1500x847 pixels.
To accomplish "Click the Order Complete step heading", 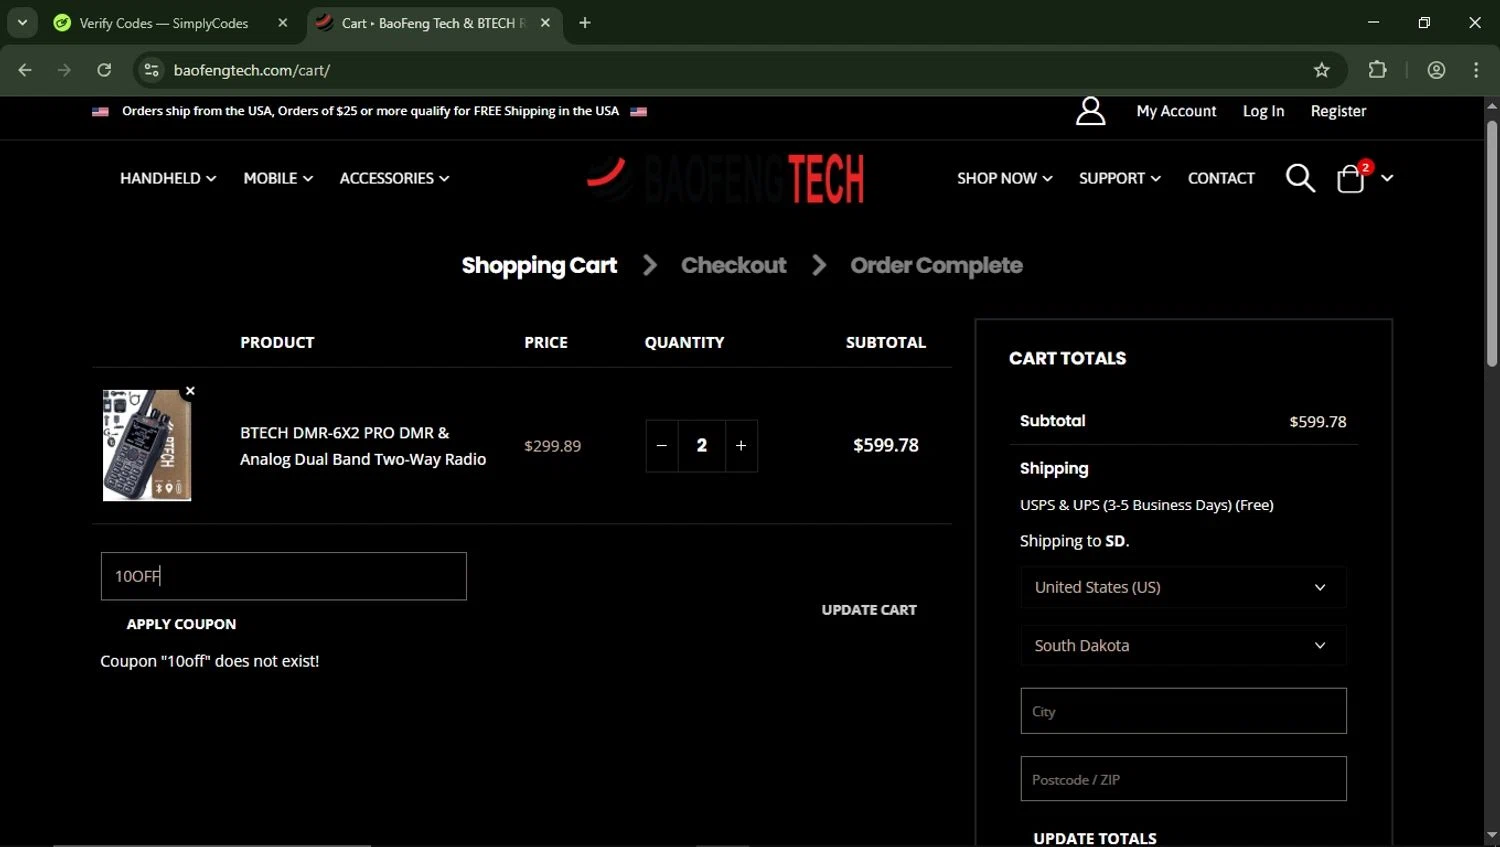I will click(936, 265).
